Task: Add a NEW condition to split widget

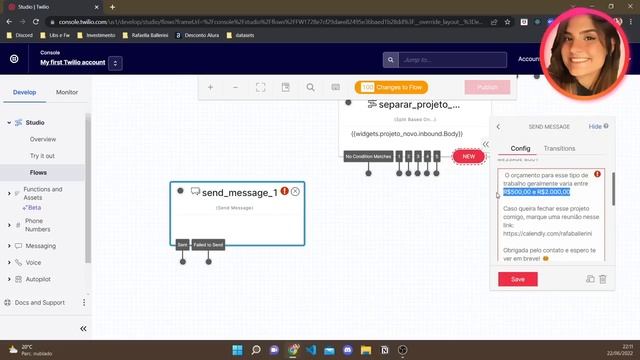Action: coord(469,156)
